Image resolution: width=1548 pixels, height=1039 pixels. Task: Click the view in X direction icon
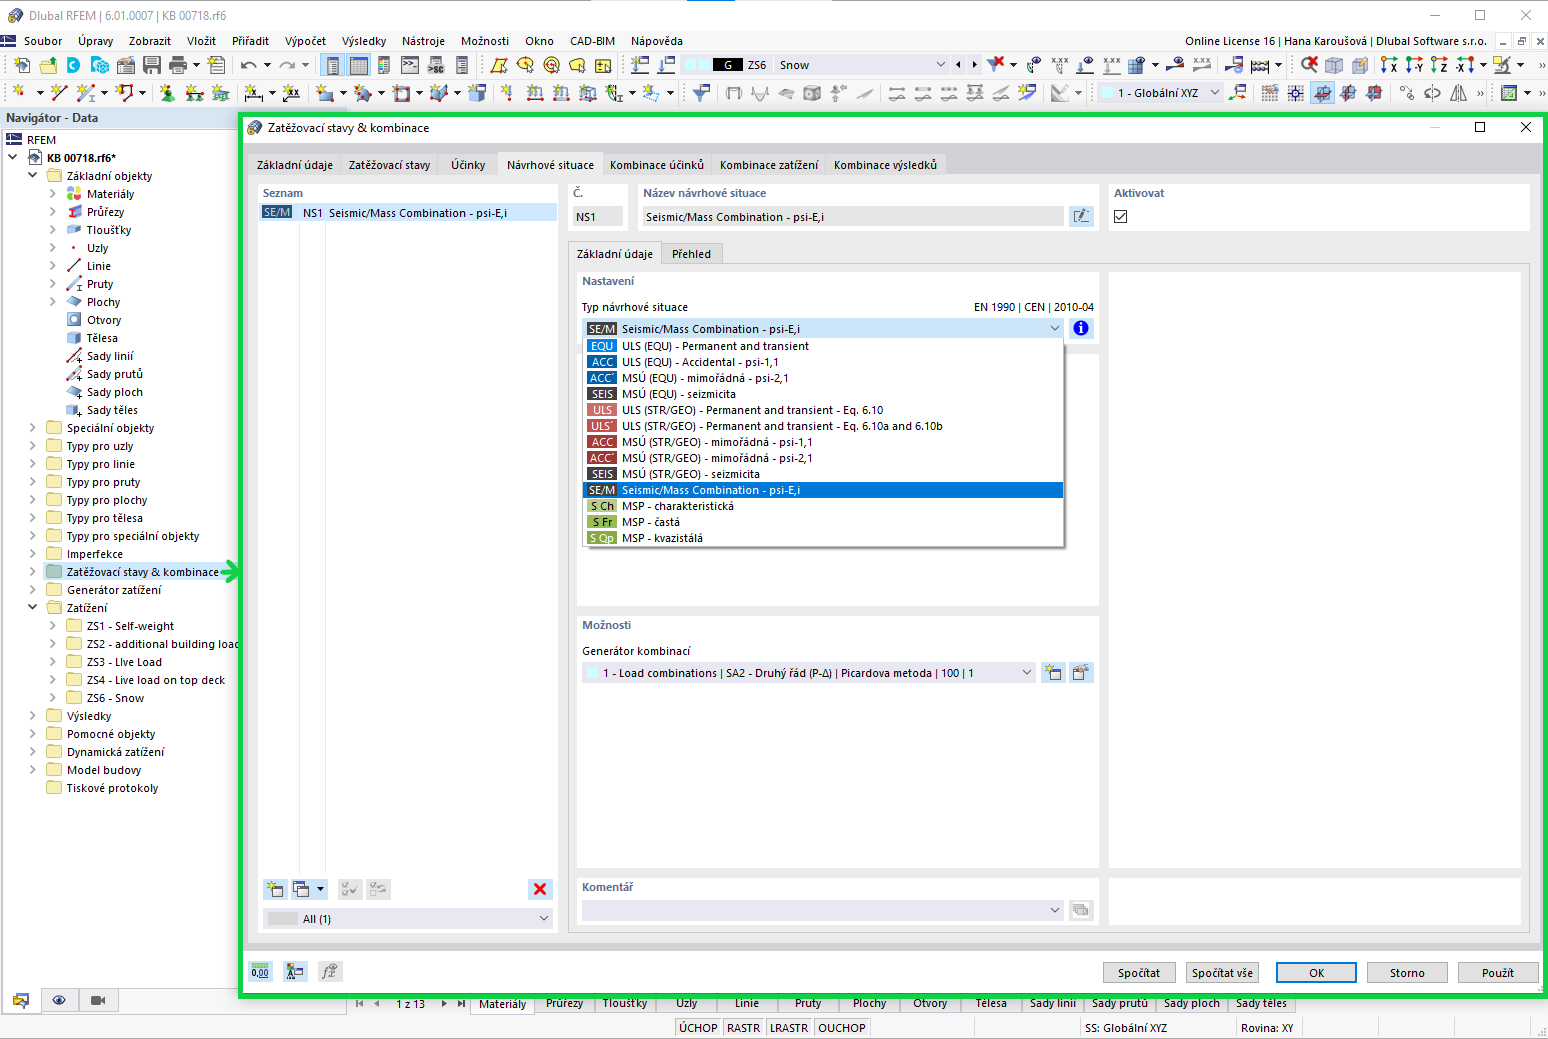coord(1389,65)
